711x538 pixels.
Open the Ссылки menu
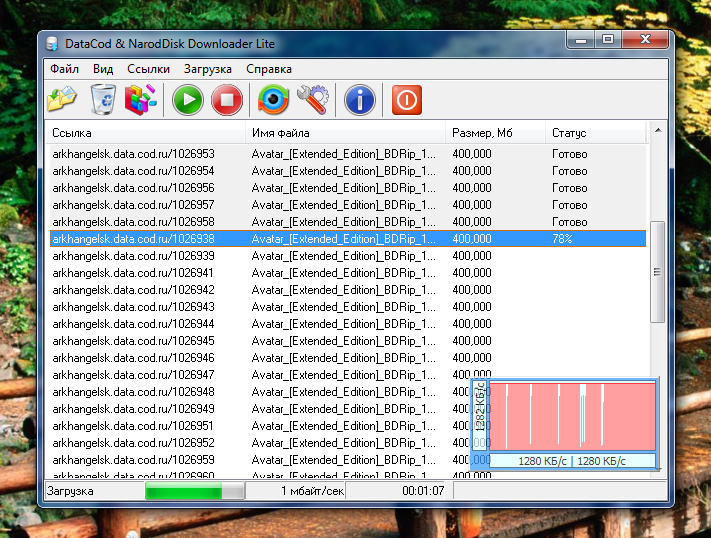[148, 69]
